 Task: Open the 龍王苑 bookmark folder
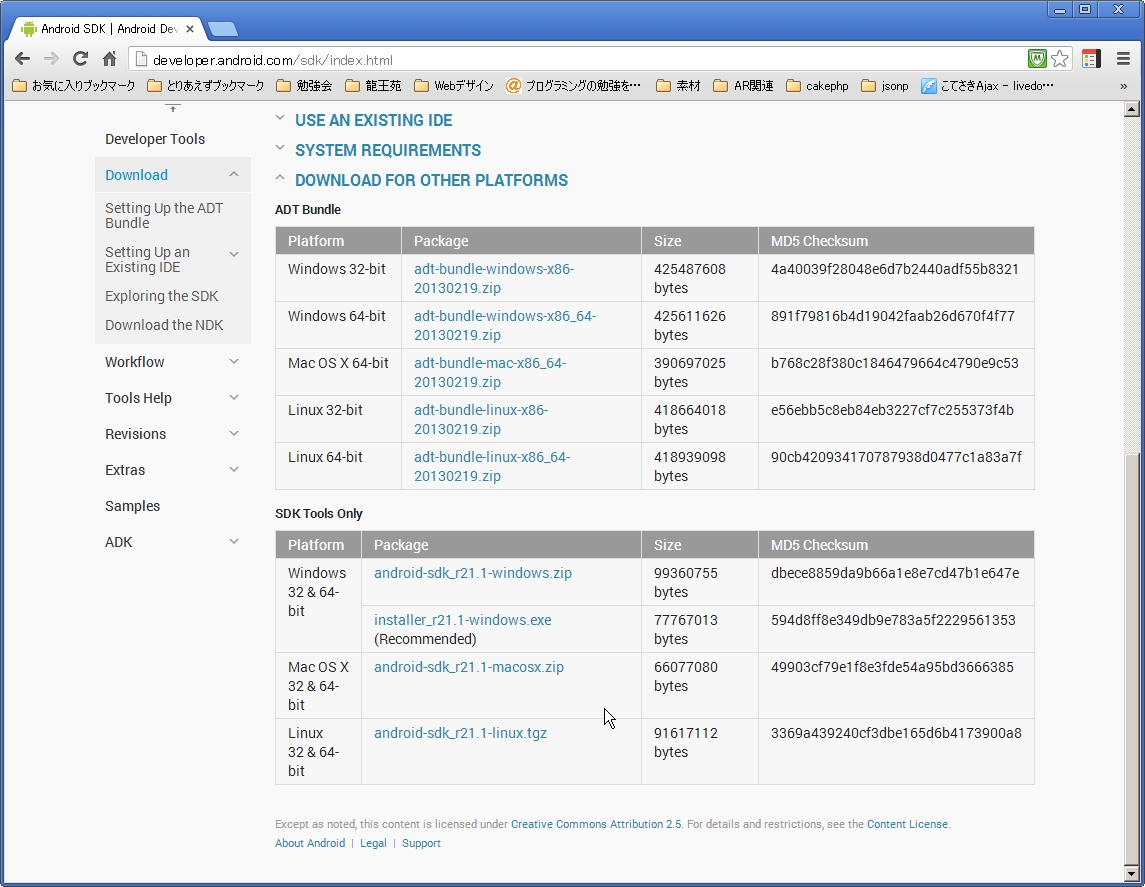(x=373, y=86)
